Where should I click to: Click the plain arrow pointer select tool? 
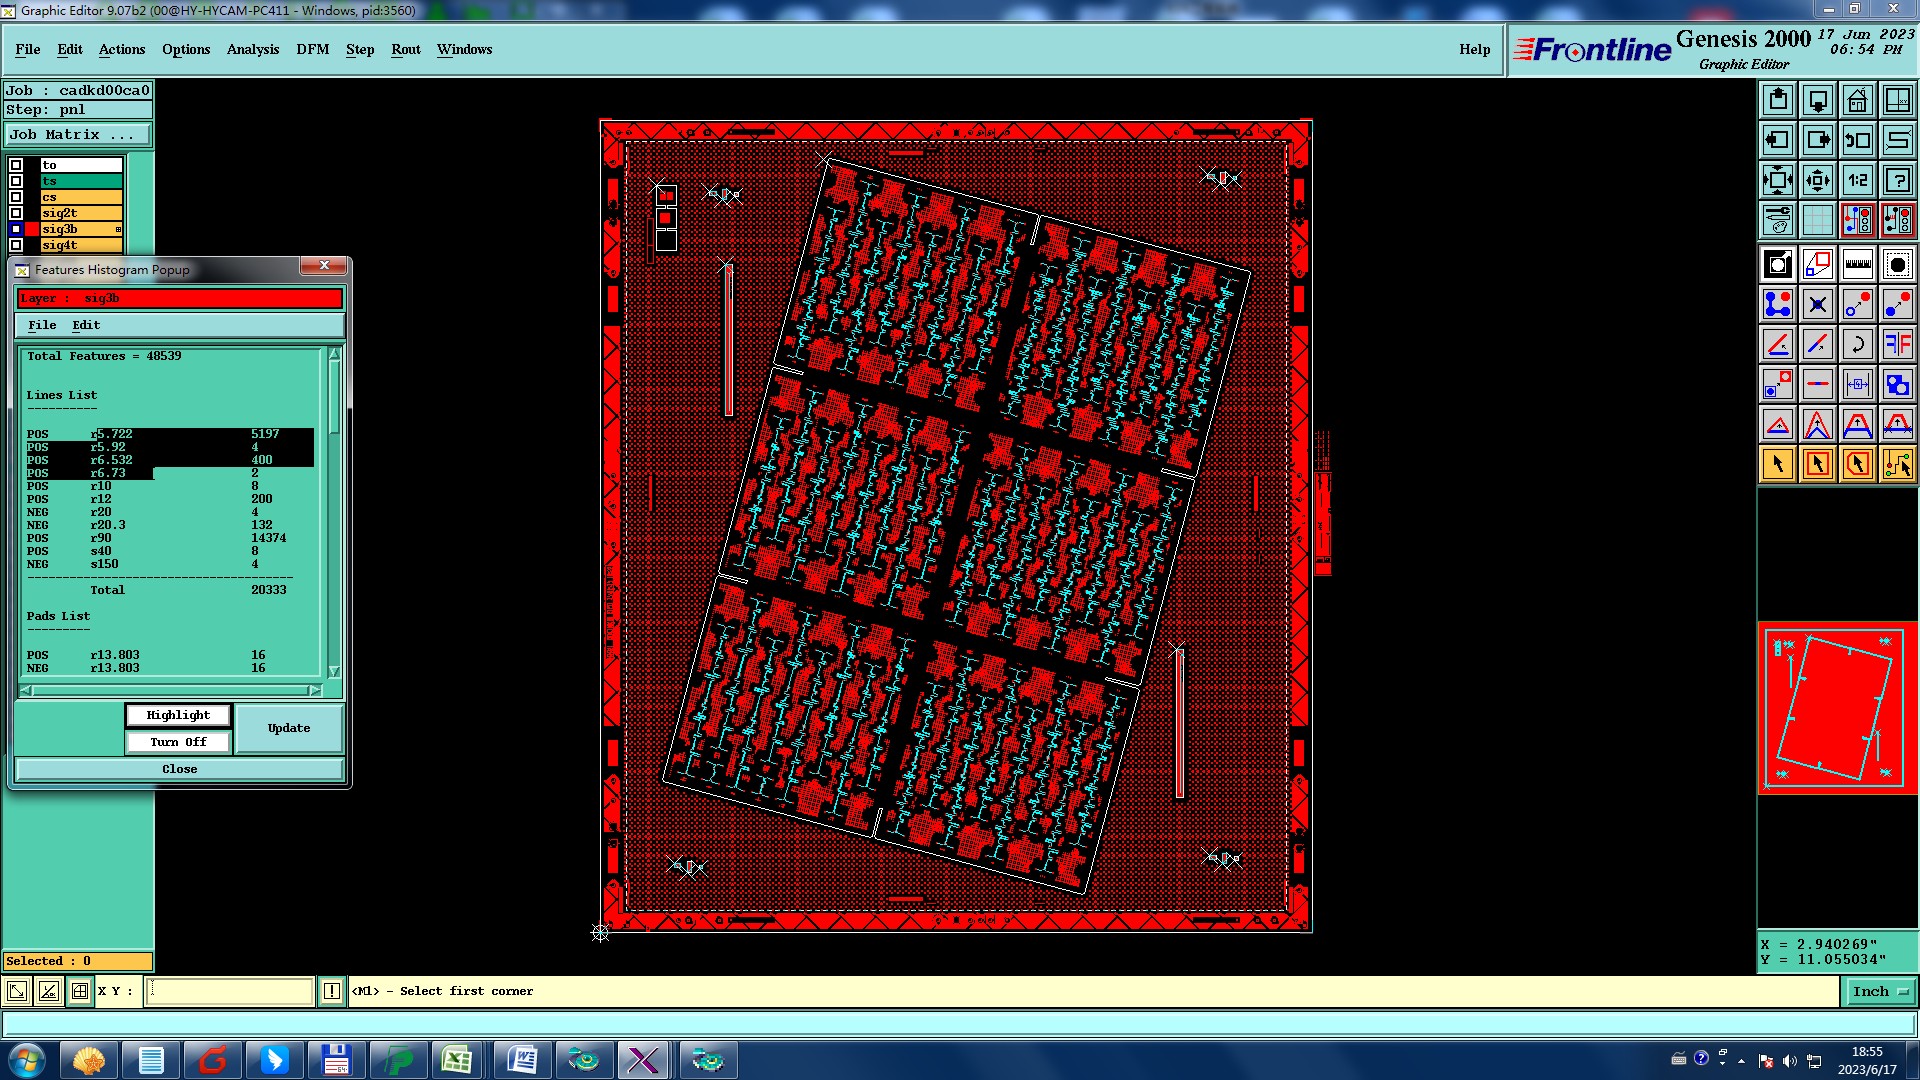(x=1777, y=464)
